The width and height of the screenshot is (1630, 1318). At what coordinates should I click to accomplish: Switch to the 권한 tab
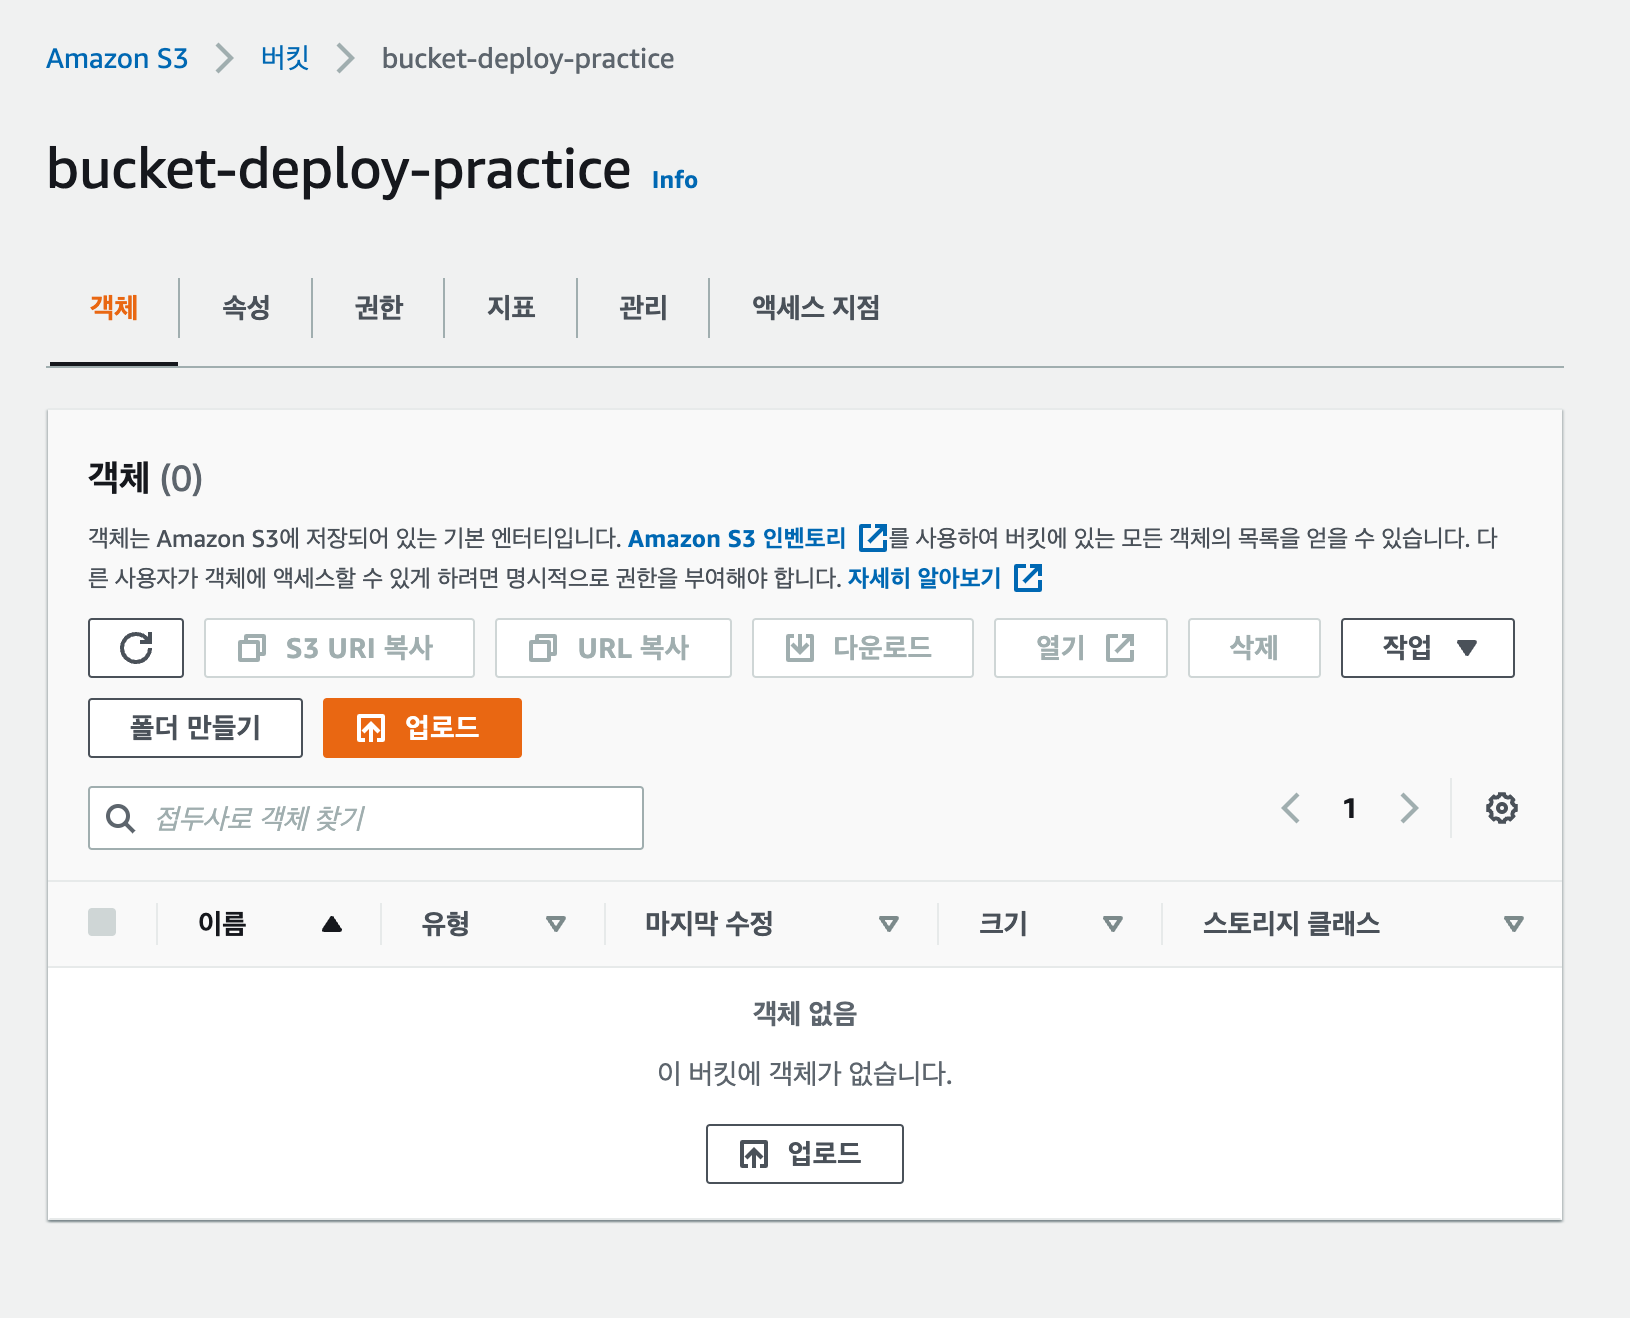point(379,308)
